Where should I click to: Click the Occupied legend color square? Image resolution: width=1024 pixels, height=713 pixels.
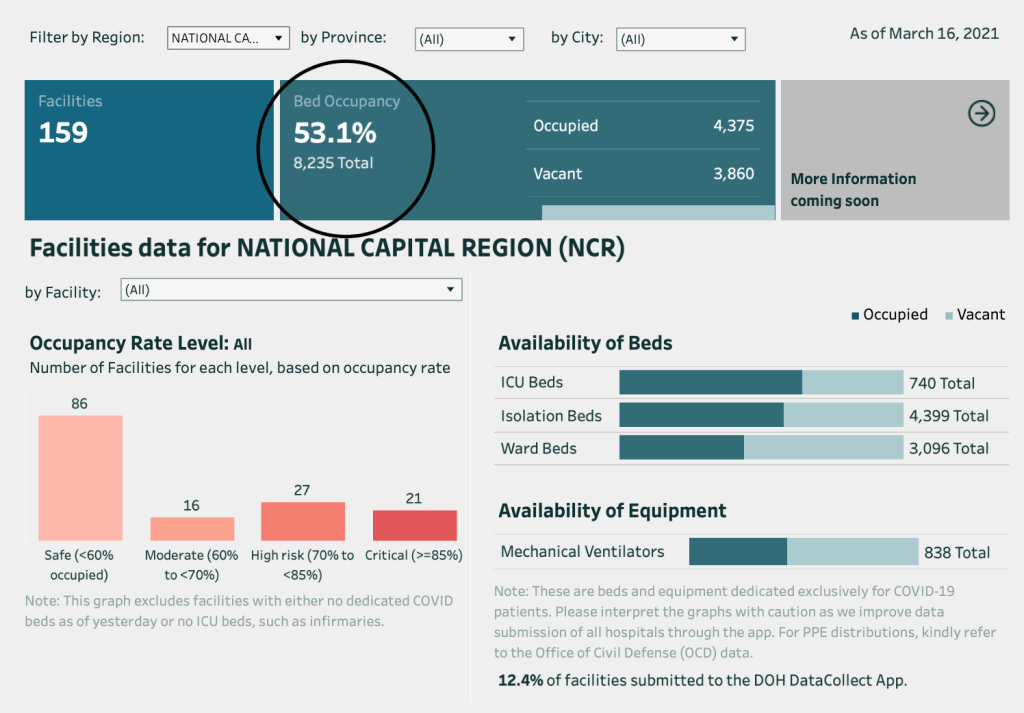click(x=856, y=315)
